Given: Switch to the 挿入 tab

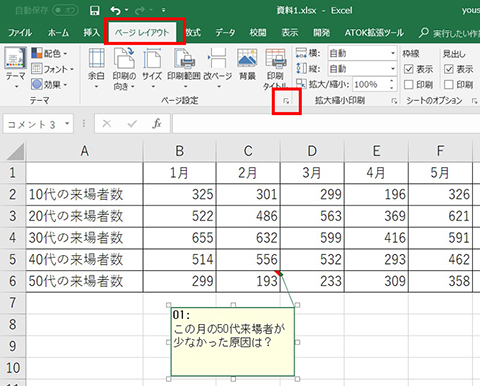Looking at the screenshot, I should (91, 32).
